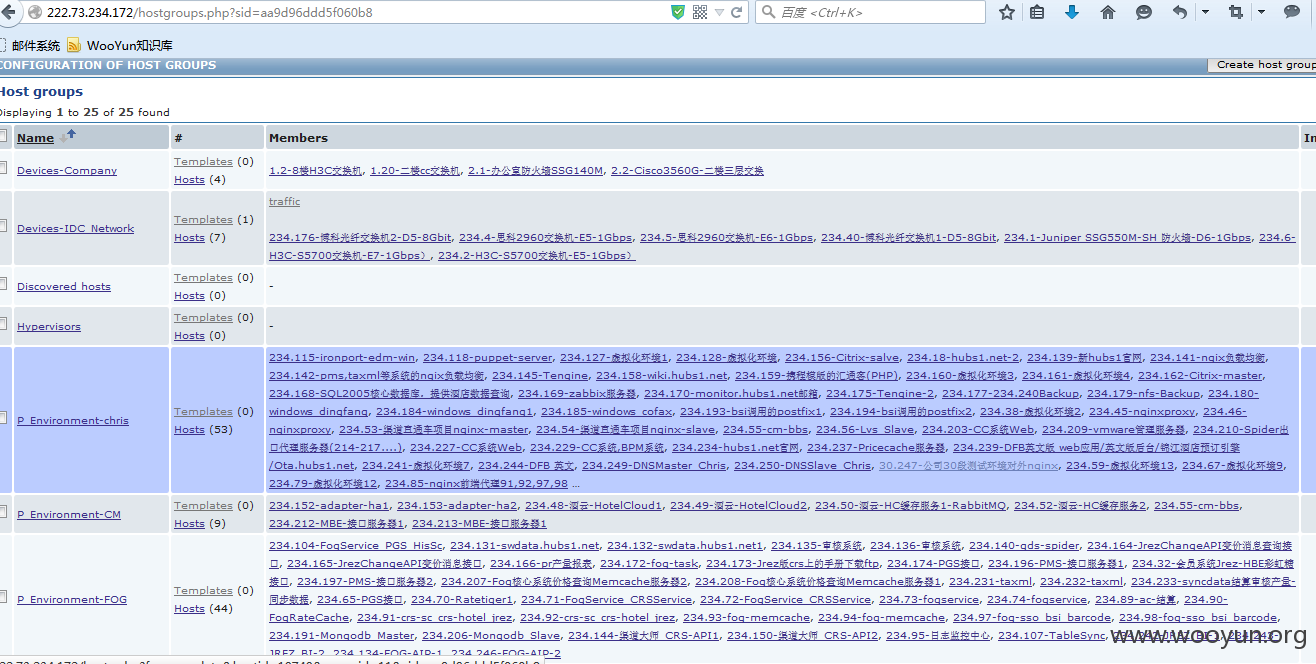Open the Devices-Company host group

(67, 171)
